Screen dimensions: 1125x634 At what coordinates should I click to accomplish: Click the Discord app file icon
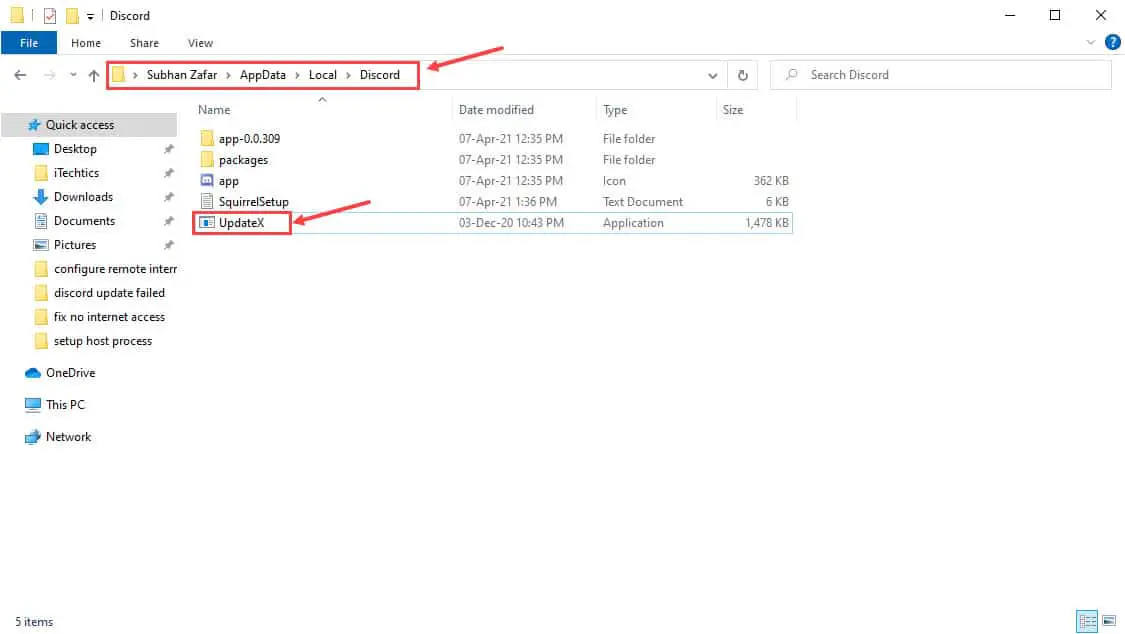(x=207, y=181)
